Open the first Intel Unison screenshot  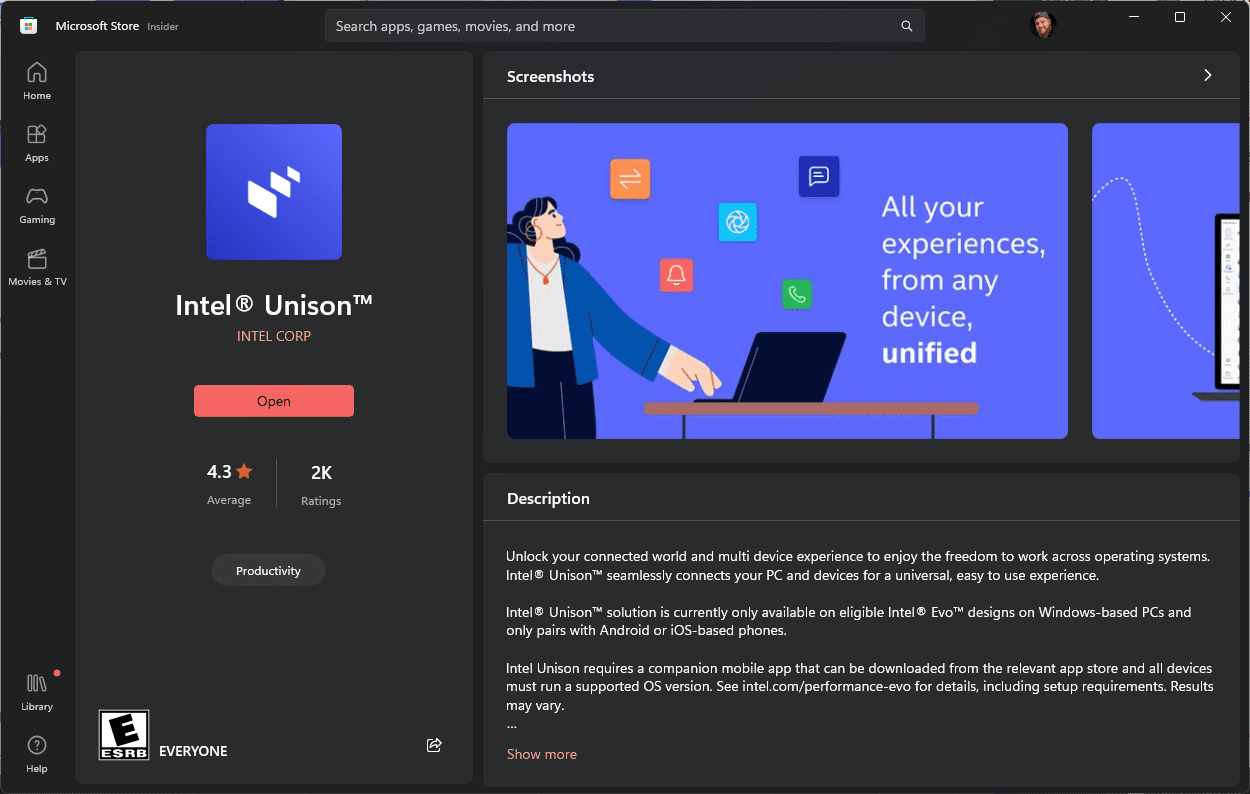(x=787, y=281)
